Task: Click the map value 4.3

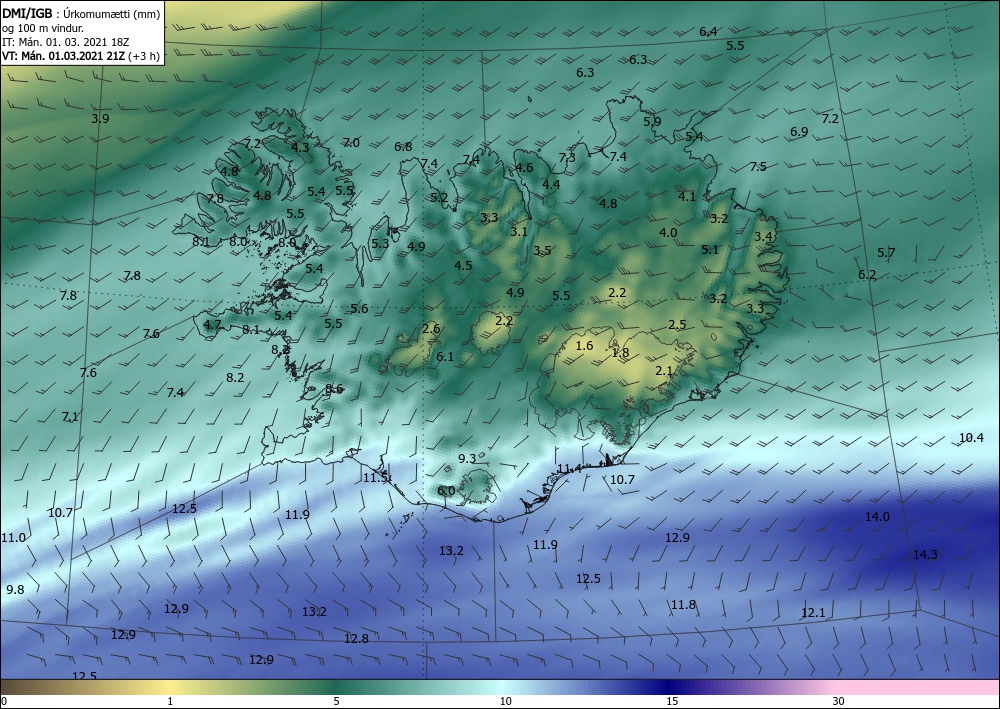Action: click(x=300, y=147)
